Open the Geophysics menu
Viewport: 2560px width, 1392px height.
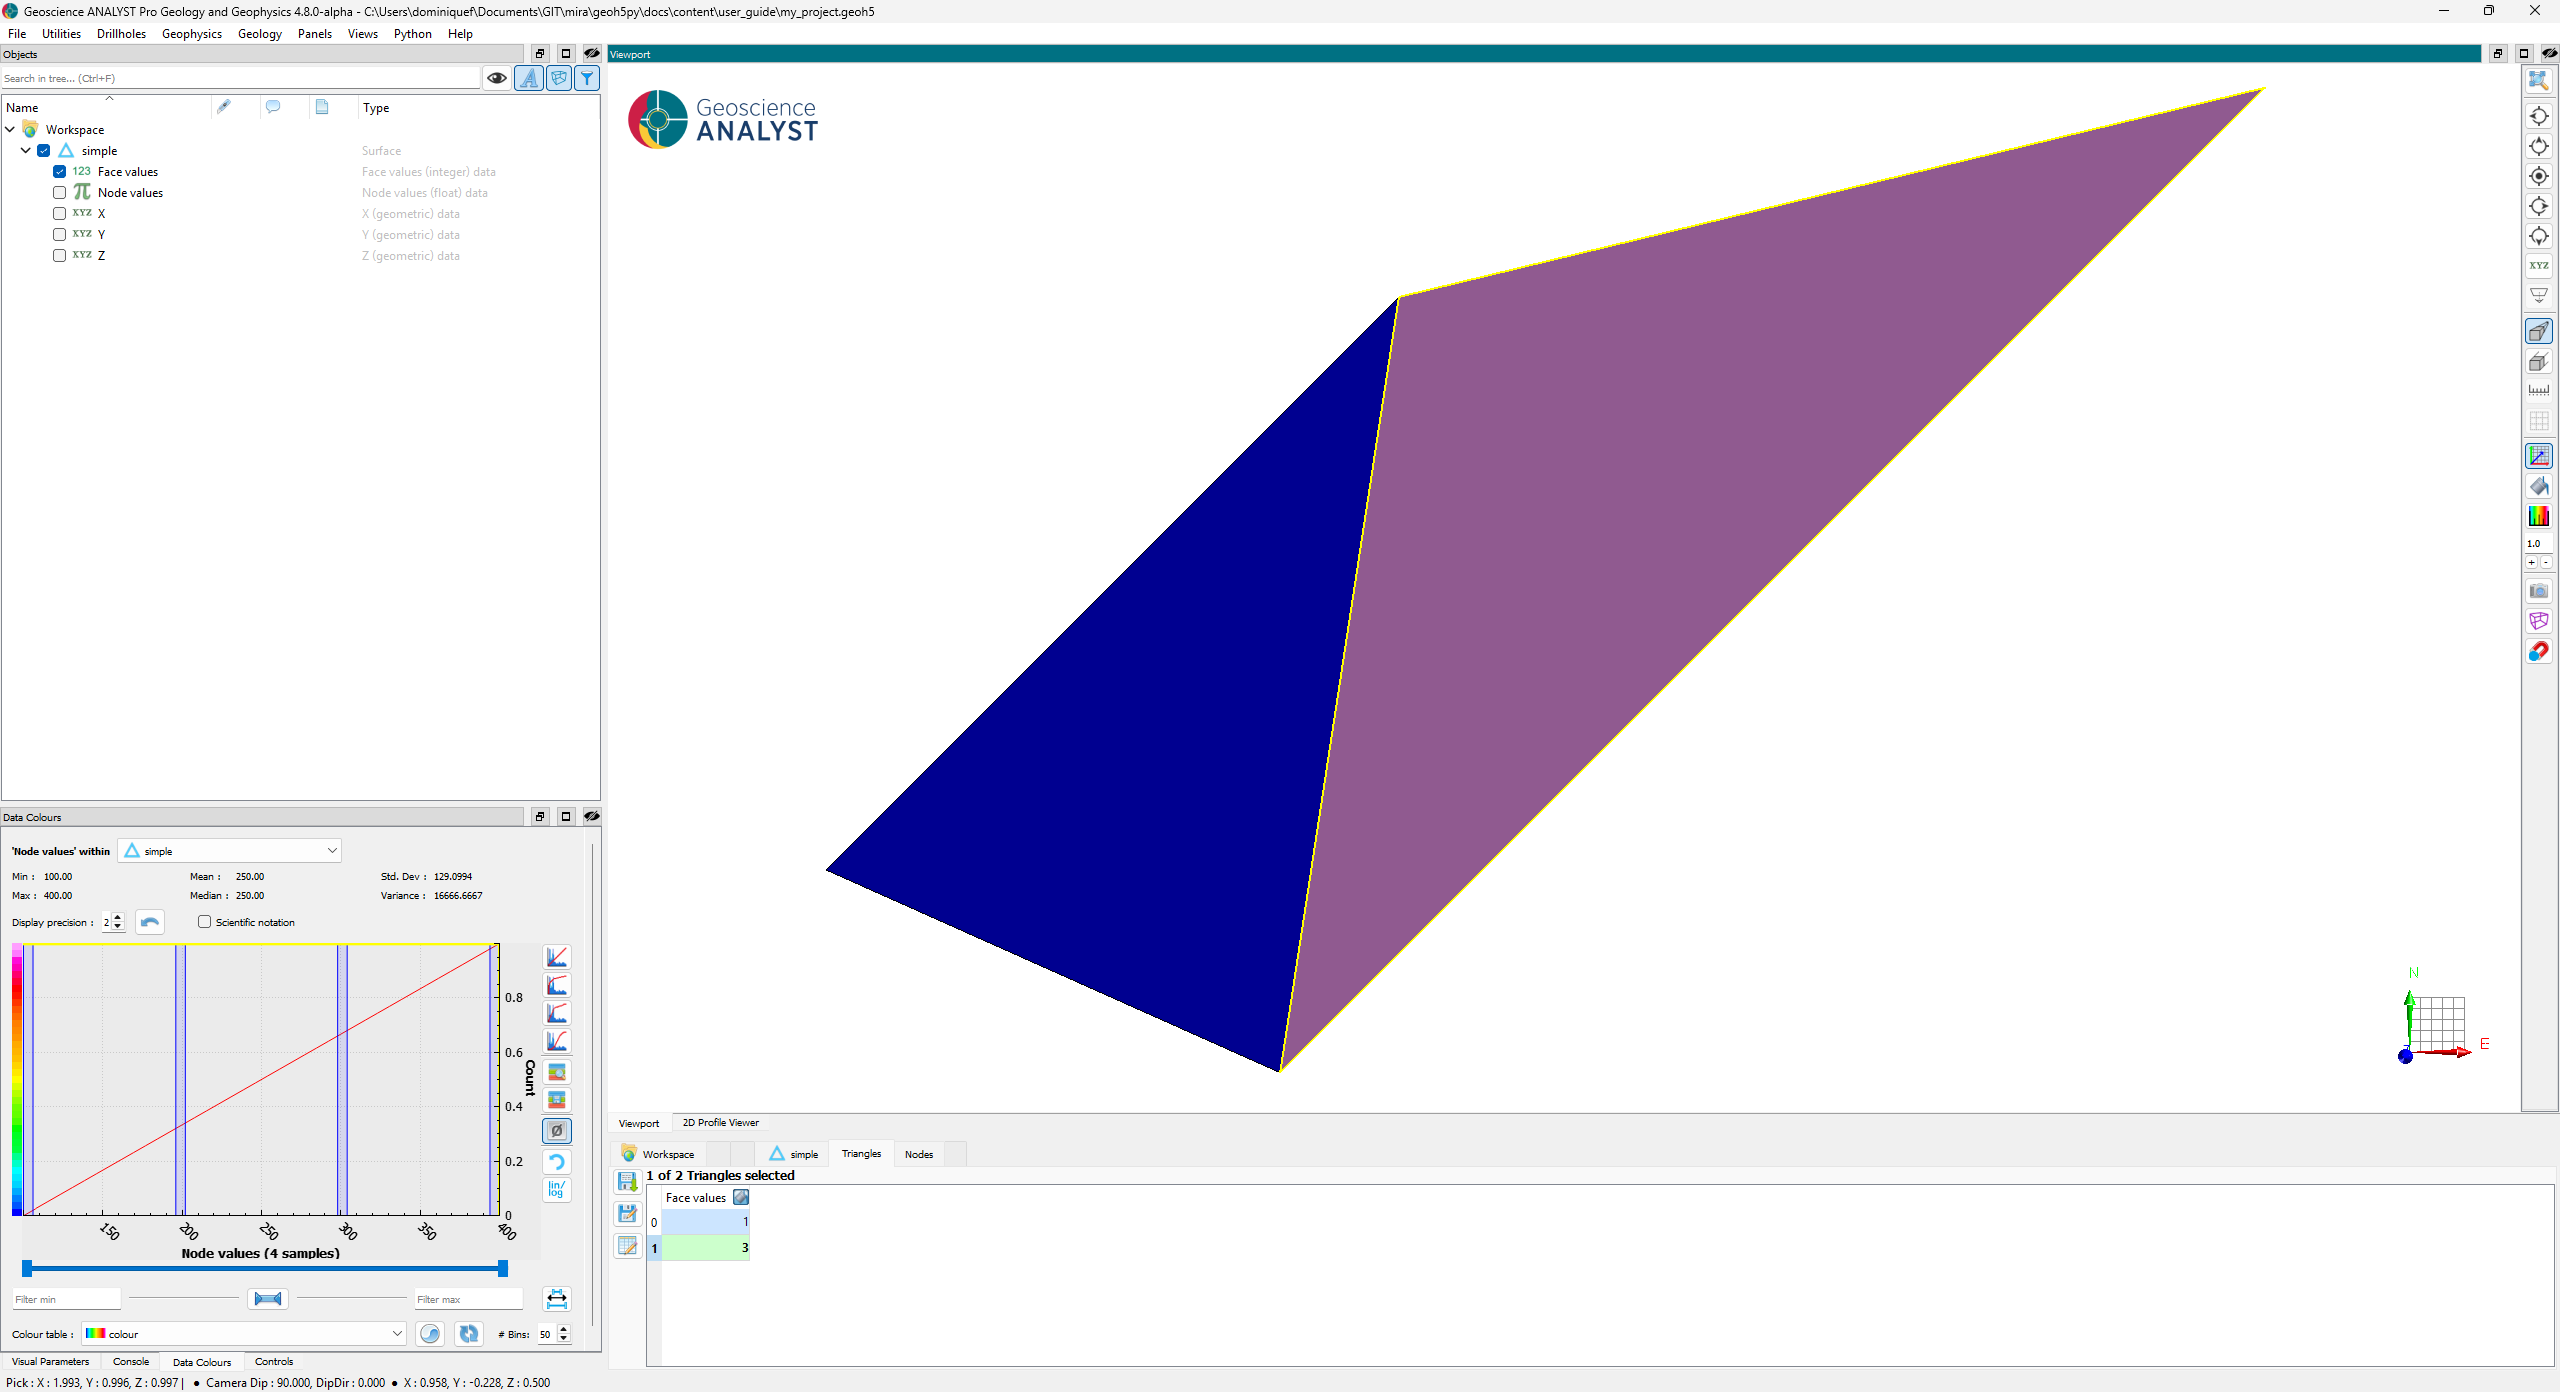(x=192, y=34)
